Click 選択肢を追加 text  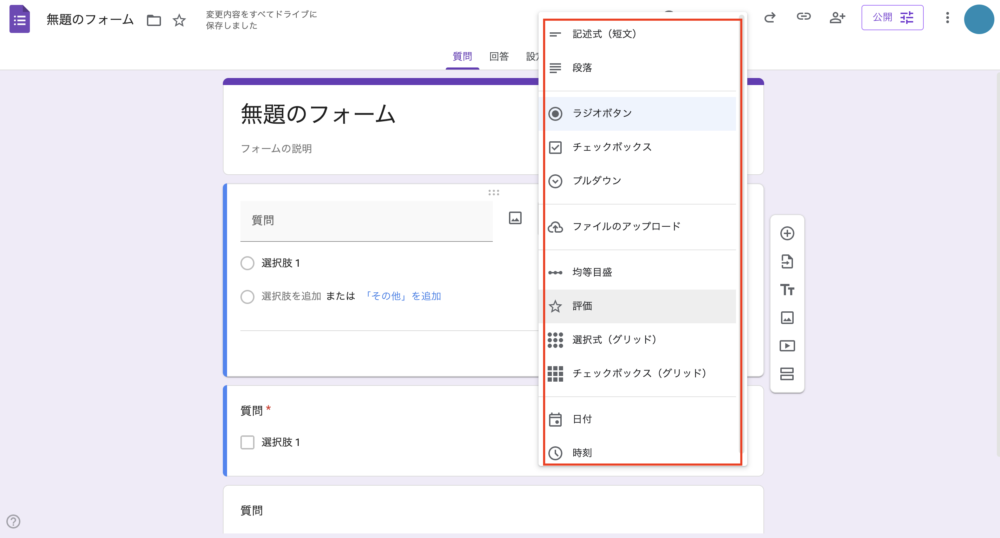pyautogui.click(x=291, y=296)
